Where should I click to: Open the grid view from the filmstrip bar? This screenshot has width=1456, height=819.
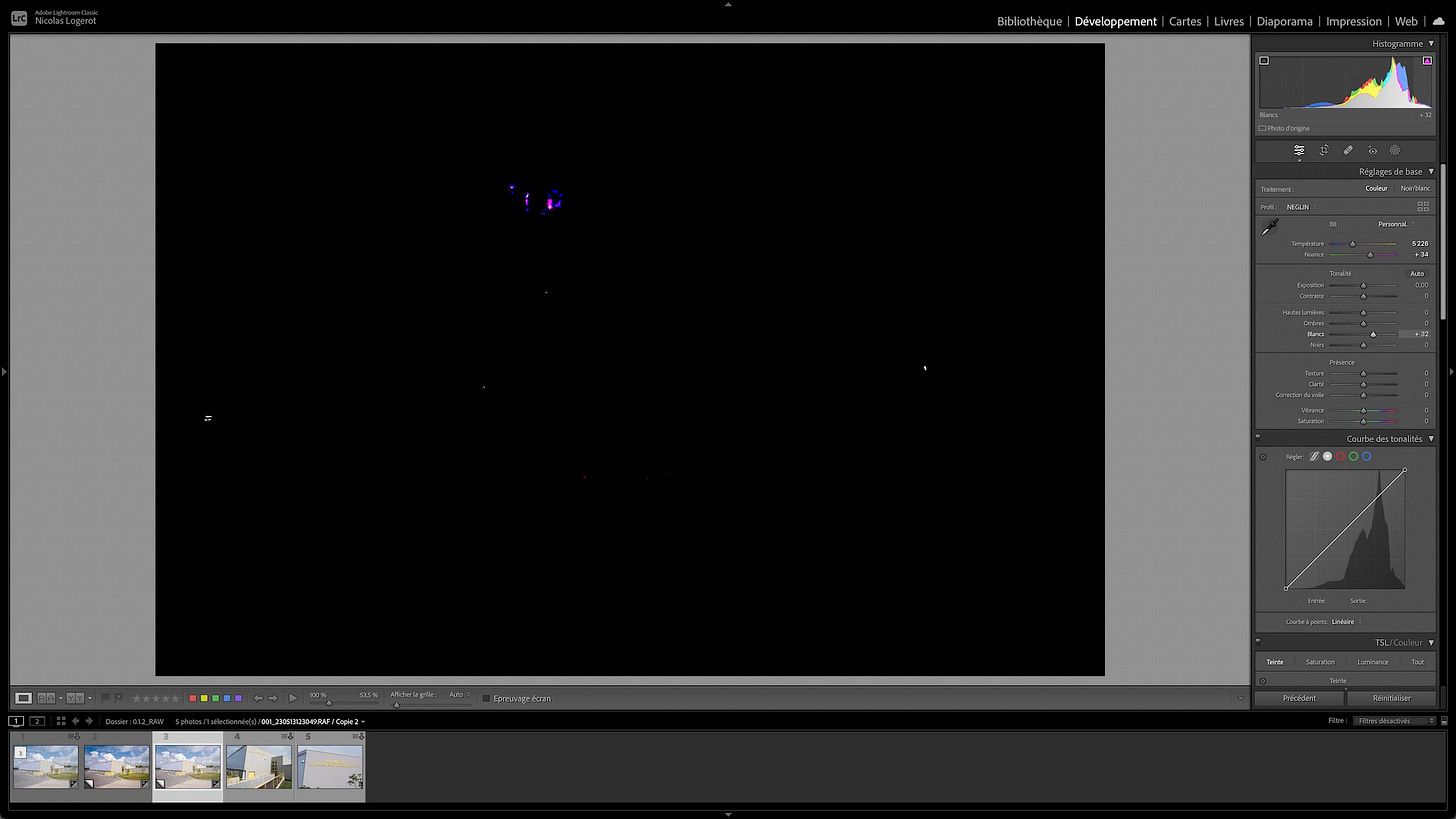coord(61,721)
